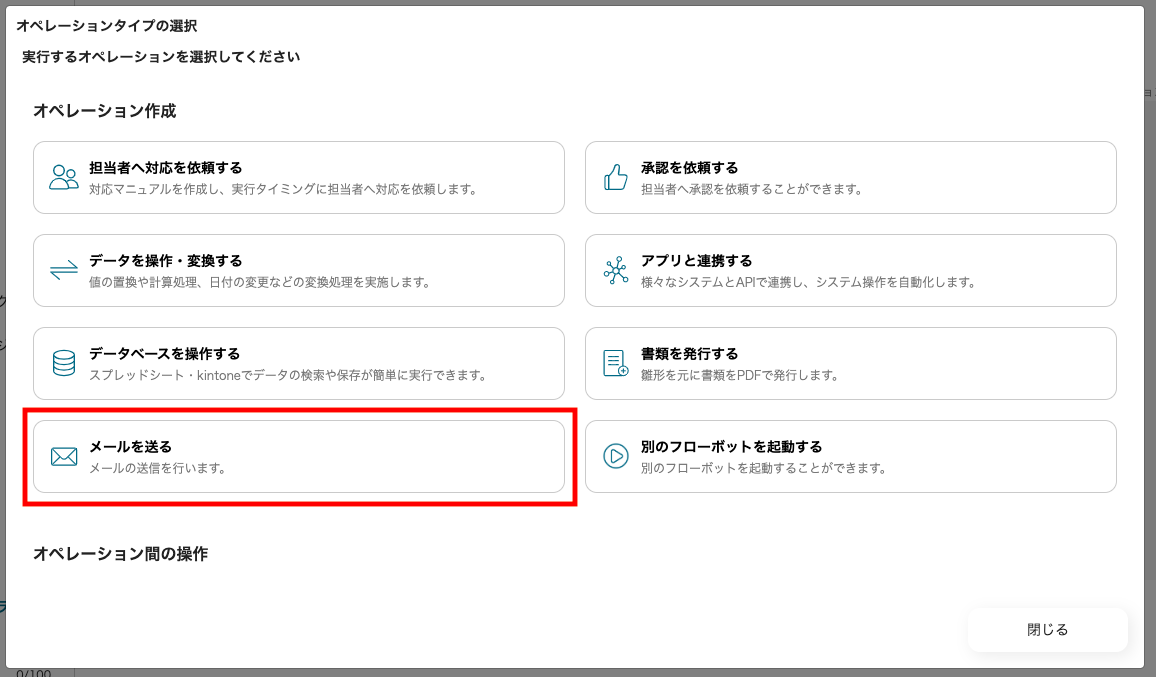Click the document issuing icon
This screenshot has height=677, width=1156.
[x=615, y=363]
